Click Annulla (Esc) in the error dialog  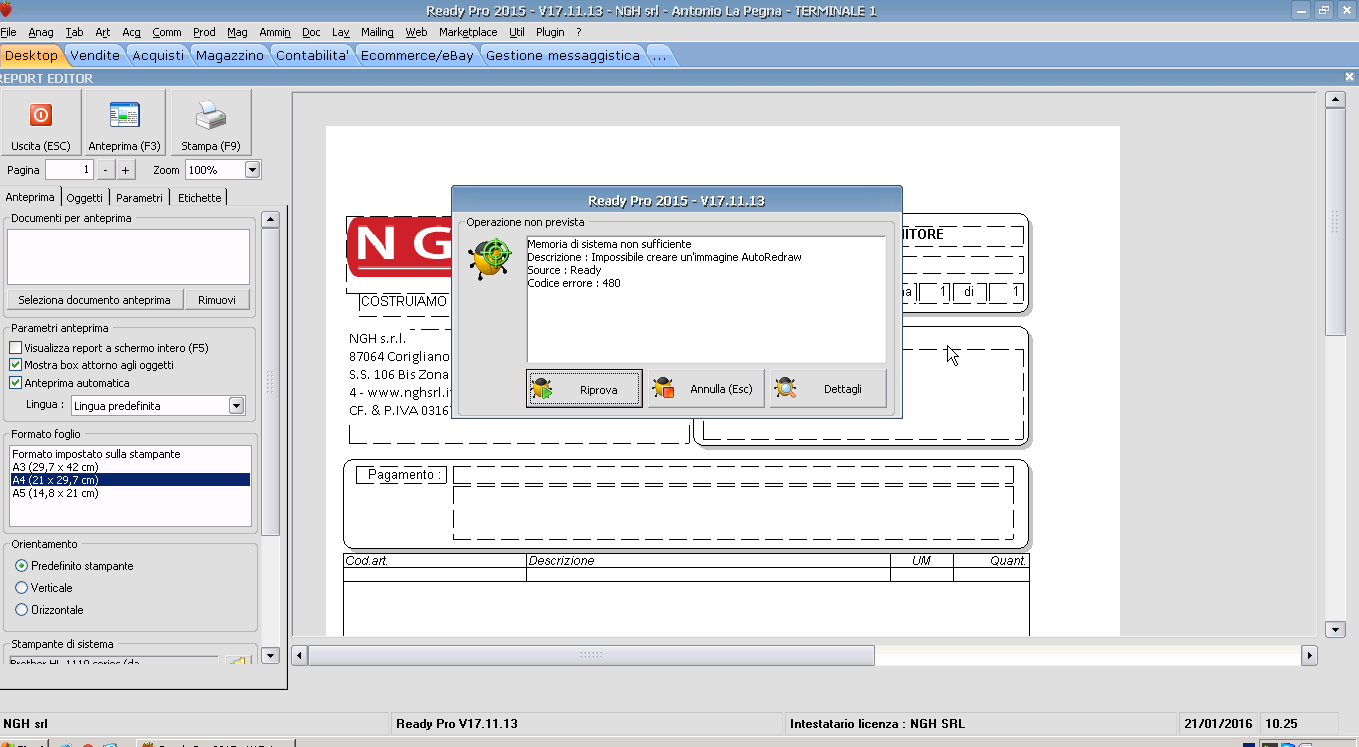[x=706, y=389]
